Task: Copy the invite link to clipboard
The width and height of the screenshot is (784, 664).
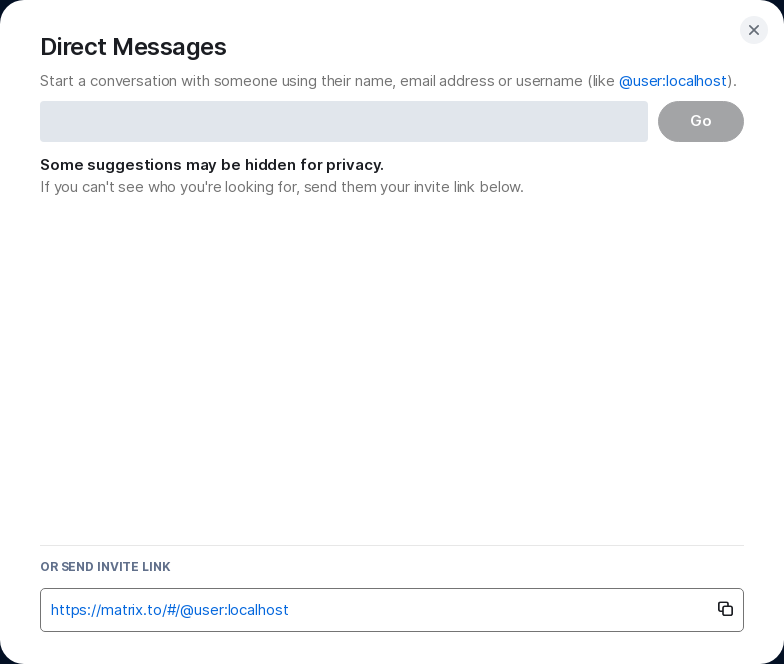Action: [x=725, y=609]
